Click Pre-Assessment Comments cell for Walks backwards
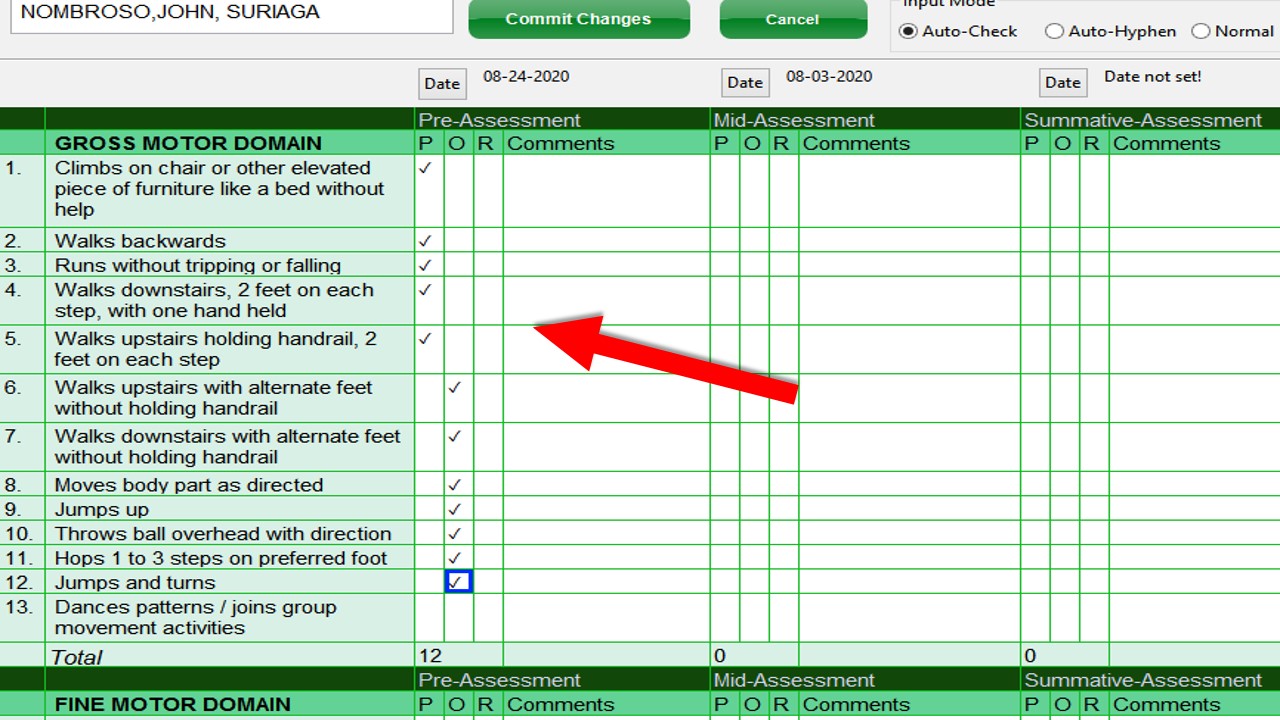Screen dimensions: 1280x720 (x=606, y=241)
